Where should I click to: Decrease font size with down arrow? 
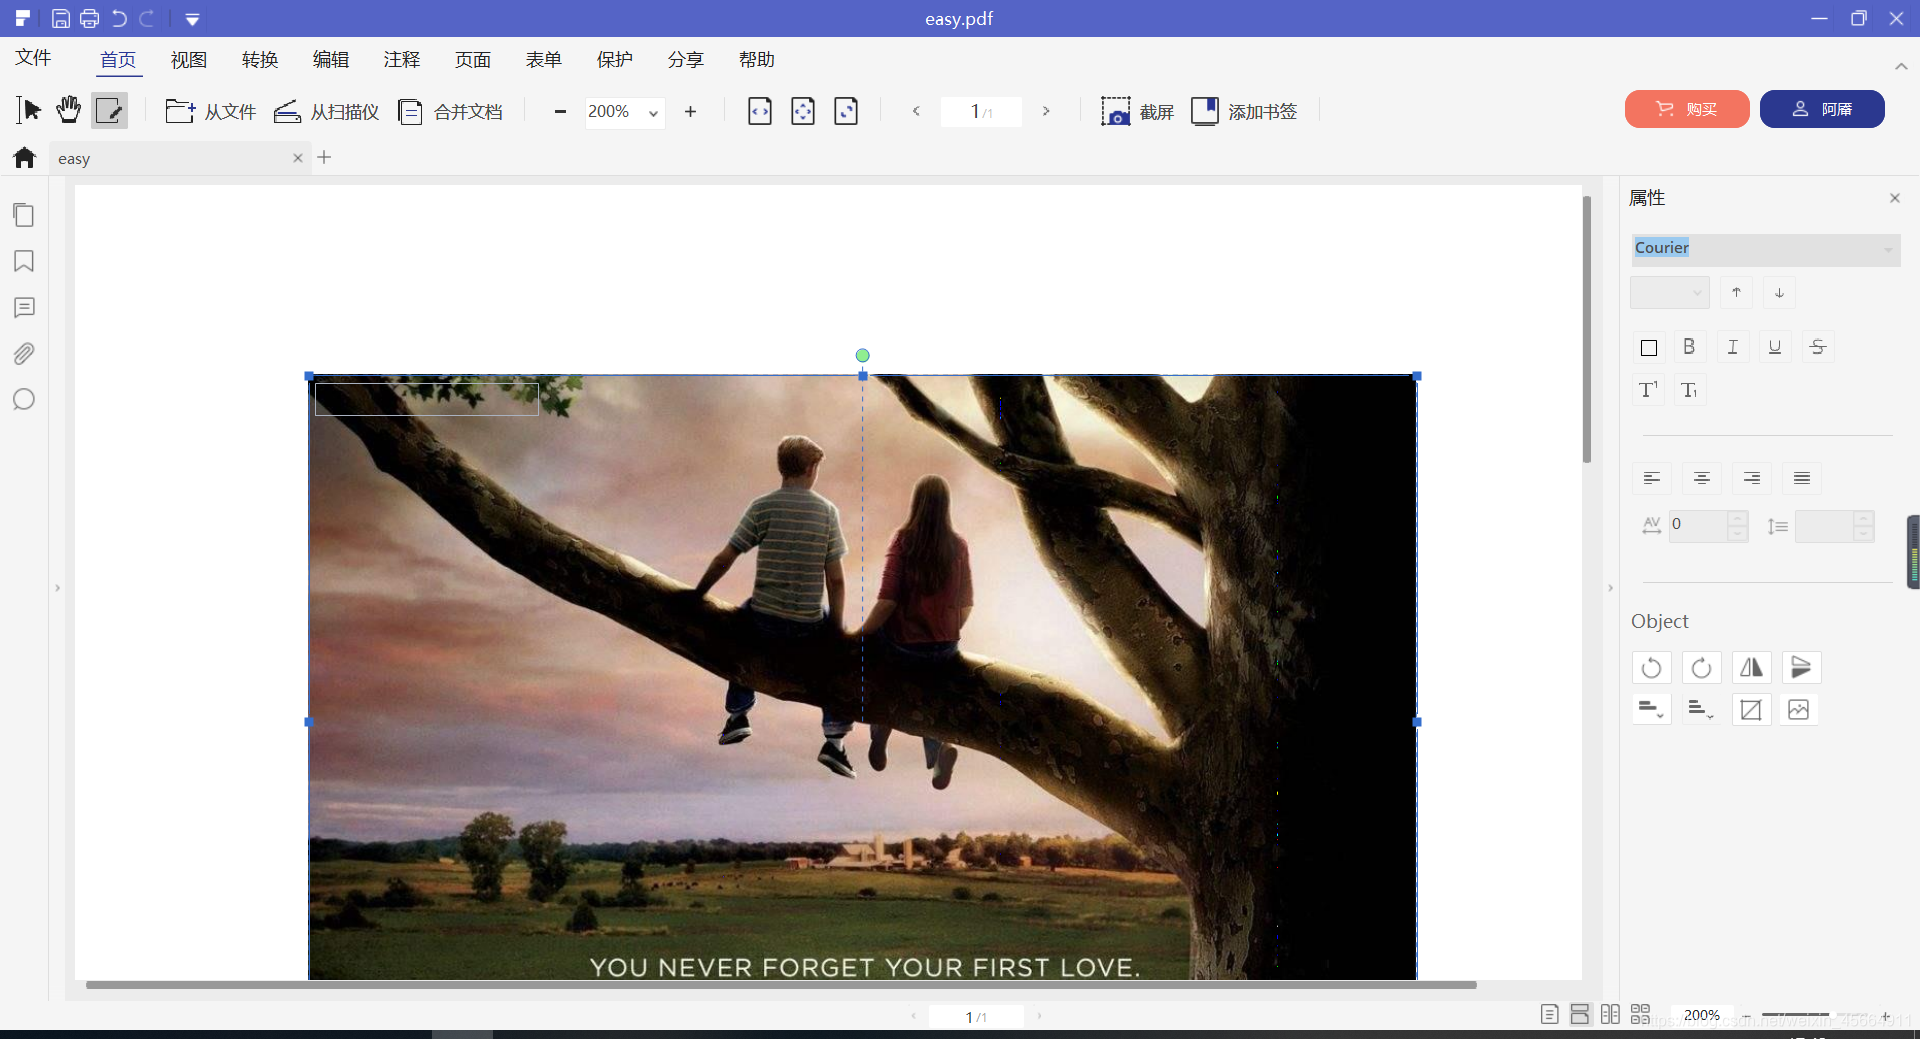tap(1779, 292)
